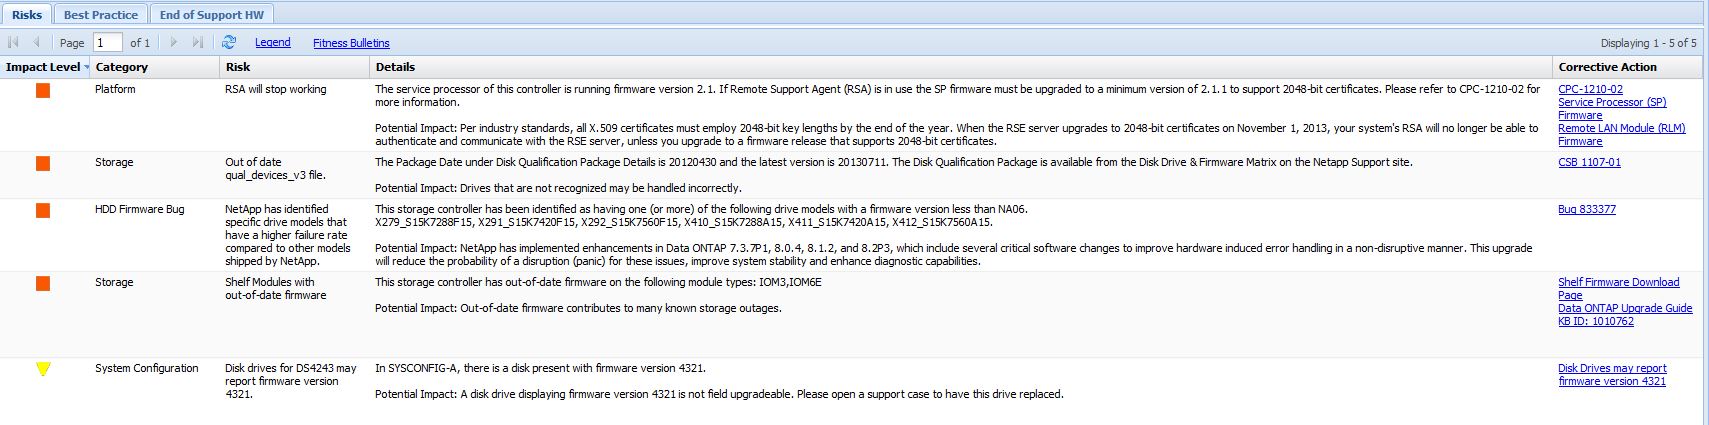The image size is (1709, 425).
Task: Open the CPC-1210-02 corrective action link
Action: (1590, 89)
